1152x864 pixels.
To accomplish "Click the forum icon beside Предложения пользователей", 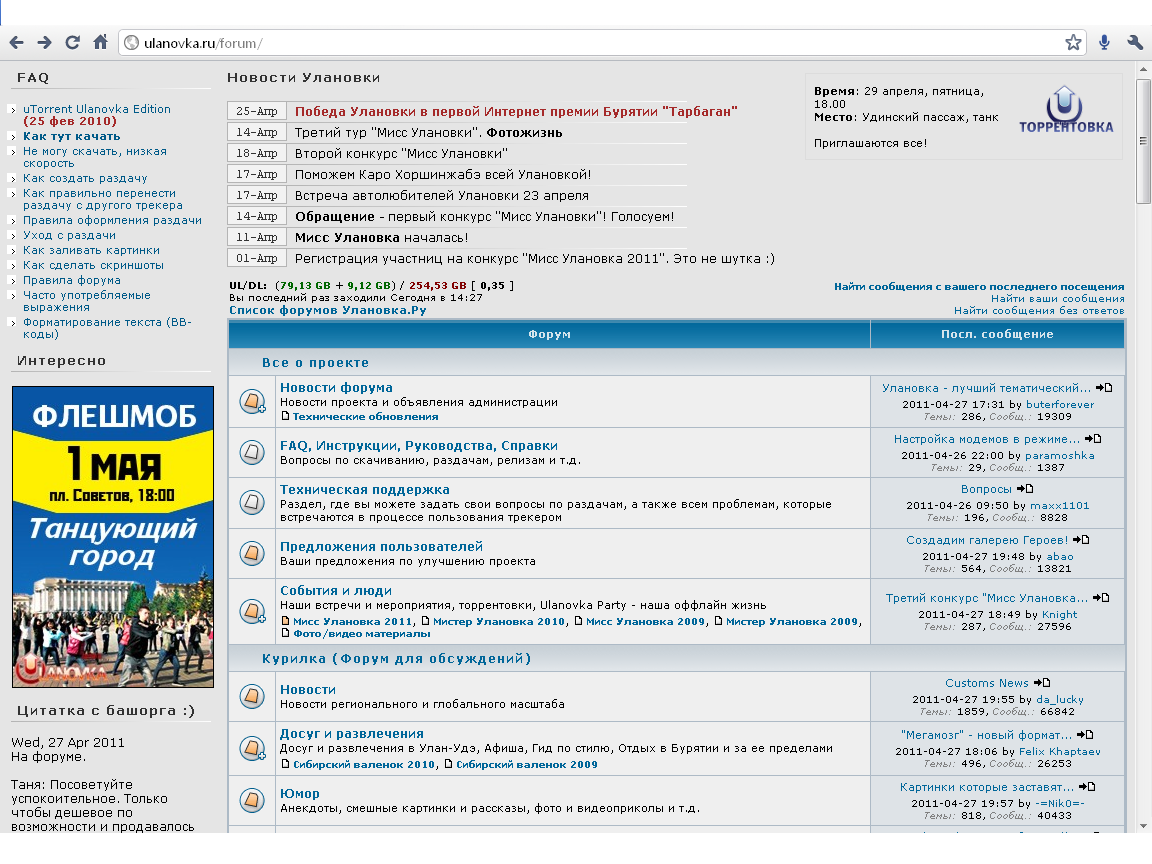I will (252, 553).
